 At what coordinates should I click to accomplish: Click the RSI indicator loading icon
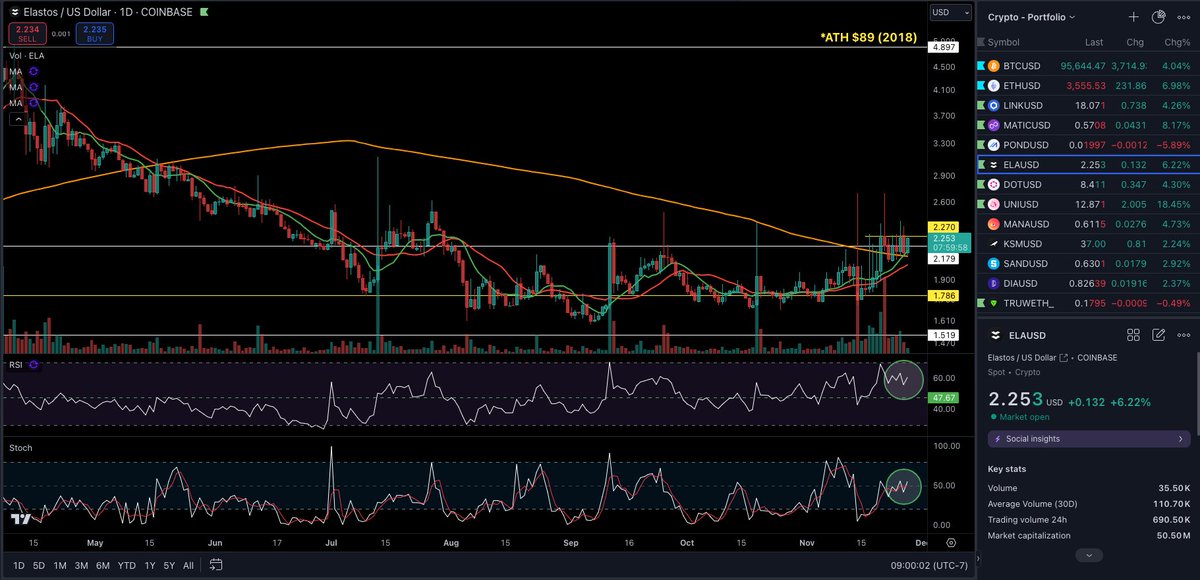tap(33, 365)
